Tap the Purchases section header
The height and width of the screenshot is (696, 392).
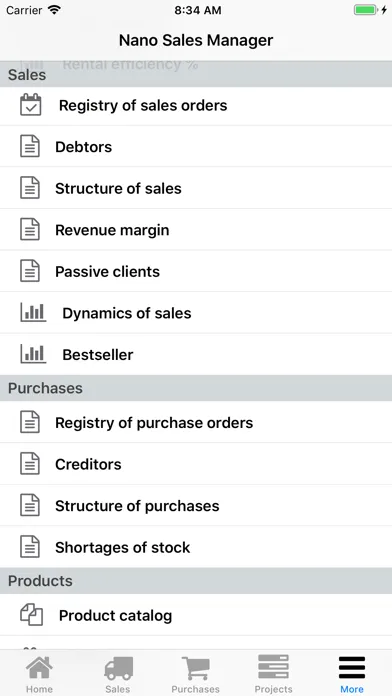pyautogui.click(x=196, y=388)
